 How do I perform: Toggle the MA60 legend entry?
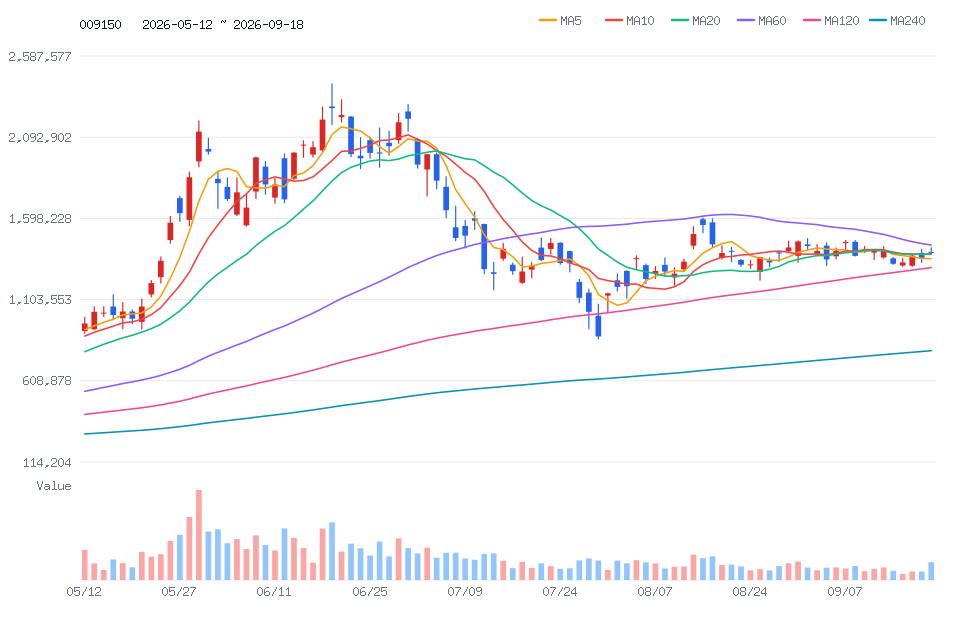click(762, 21)
